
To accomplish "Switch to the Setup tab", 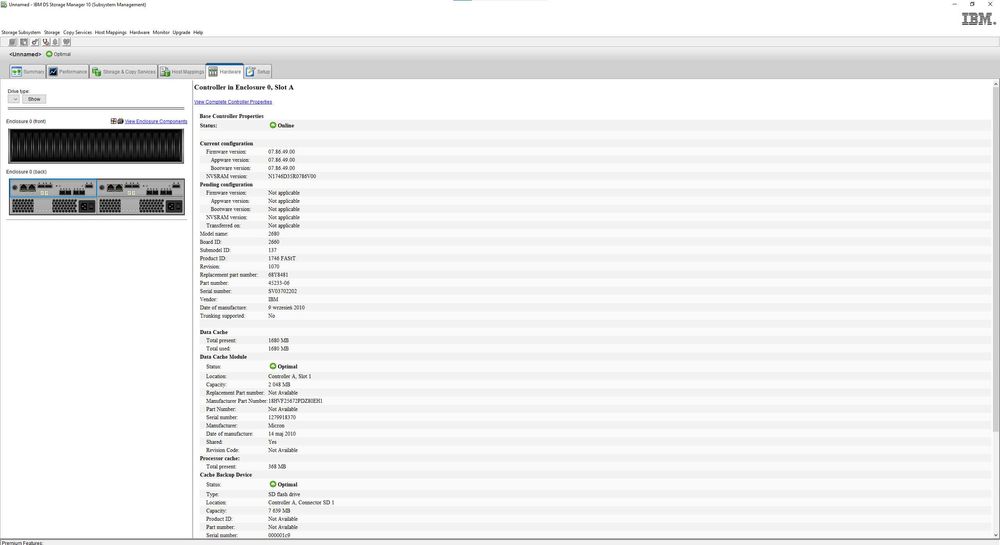I will [x=258, y=71].
